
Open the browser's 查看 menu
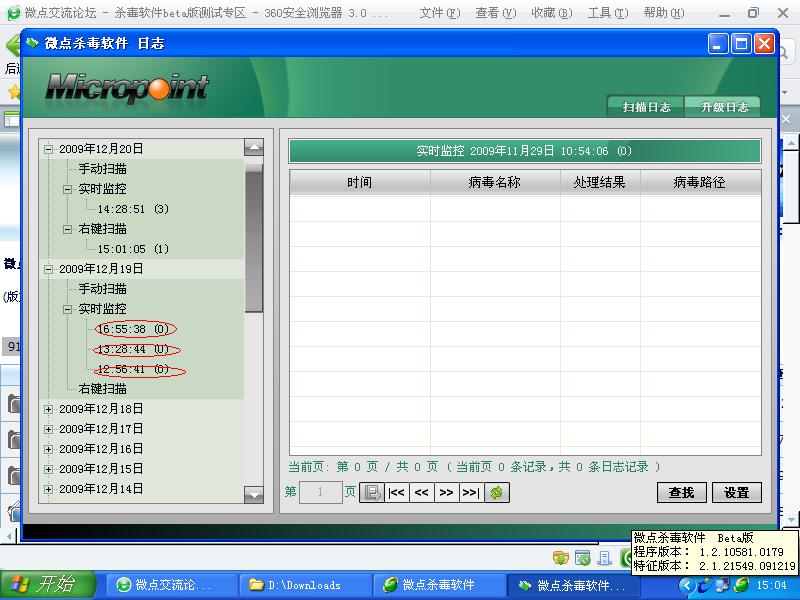point(496,13)
